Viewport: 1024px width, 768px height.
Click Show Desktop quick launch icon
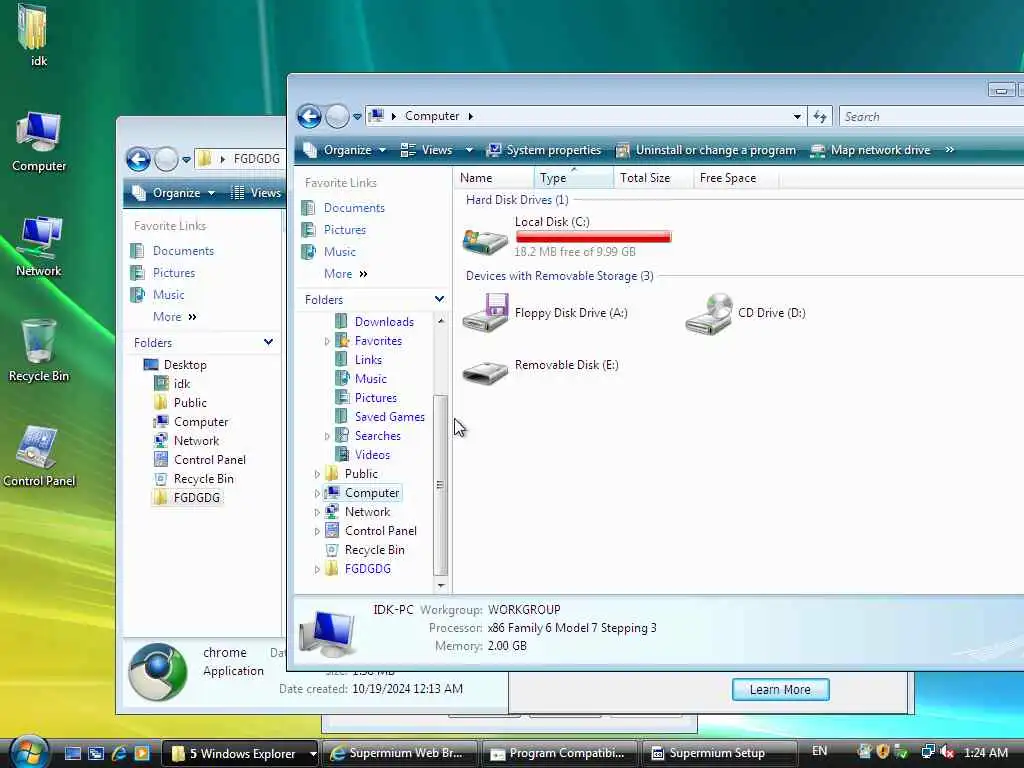[x=72, y=753]
